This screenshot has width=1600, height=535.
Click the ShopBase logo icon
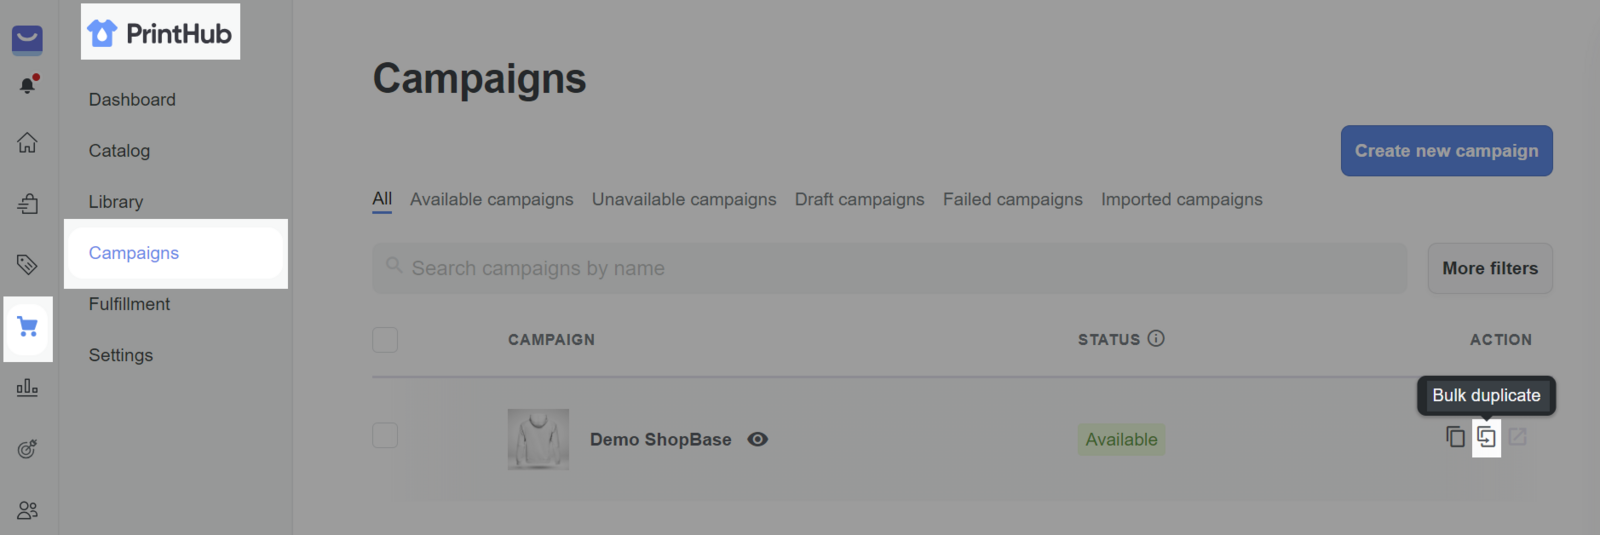click(x=27, y=39)
